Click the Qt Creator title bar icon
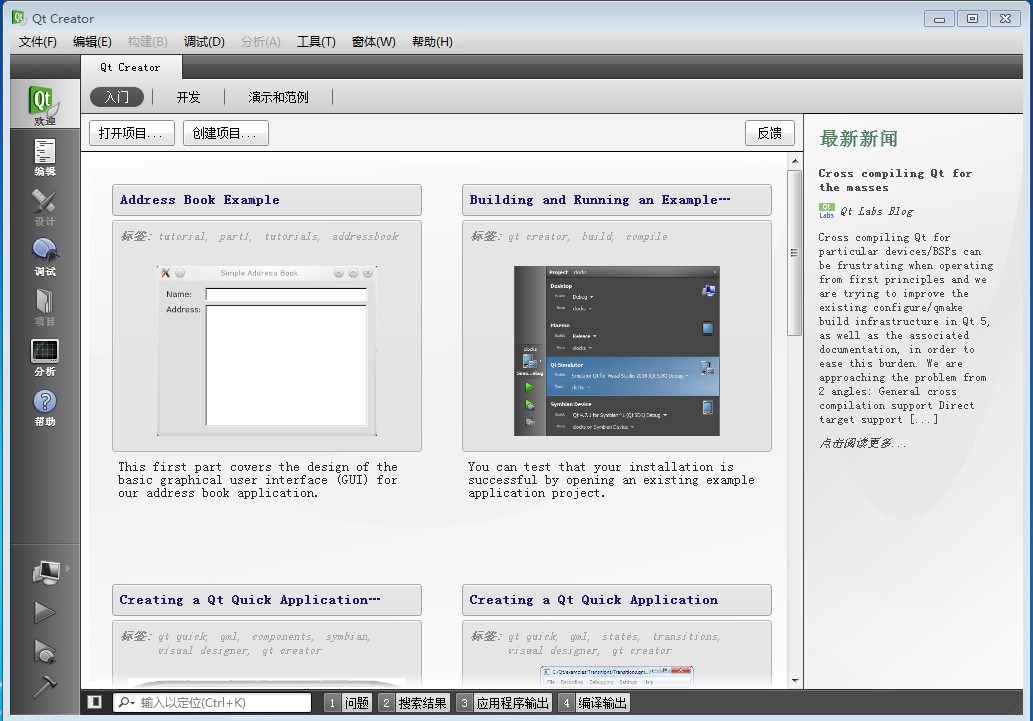 [18, 18]
